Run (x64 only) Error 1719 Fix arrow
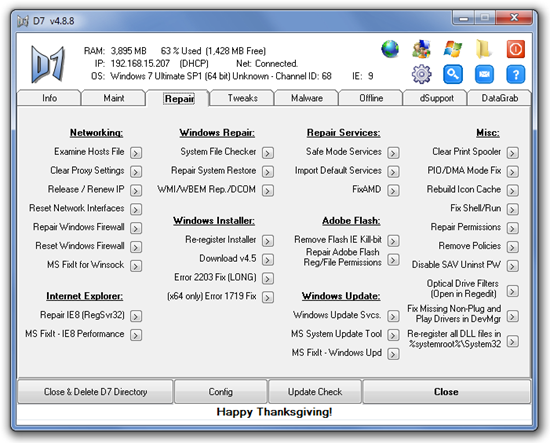 (x=268, y=297)
